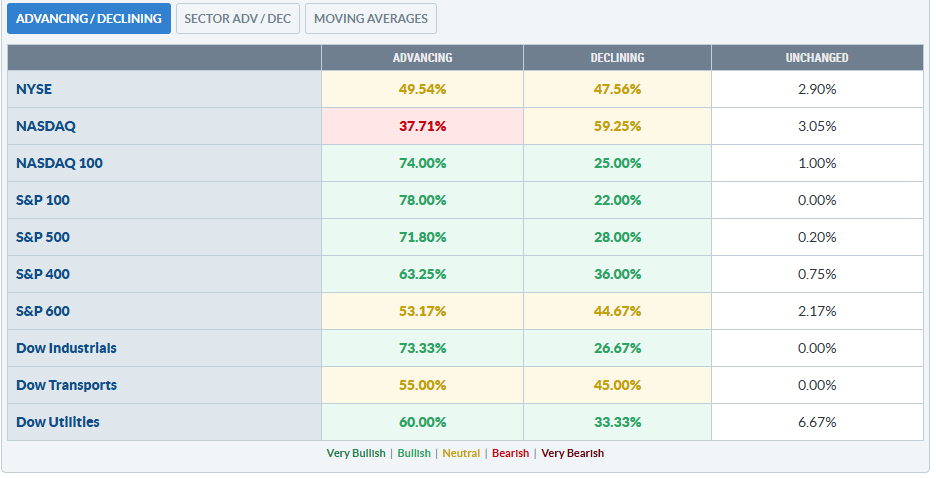Viewport: 936px width, 478px height.
Task: Select the Dow Transports link
Action: click(66, 385)
